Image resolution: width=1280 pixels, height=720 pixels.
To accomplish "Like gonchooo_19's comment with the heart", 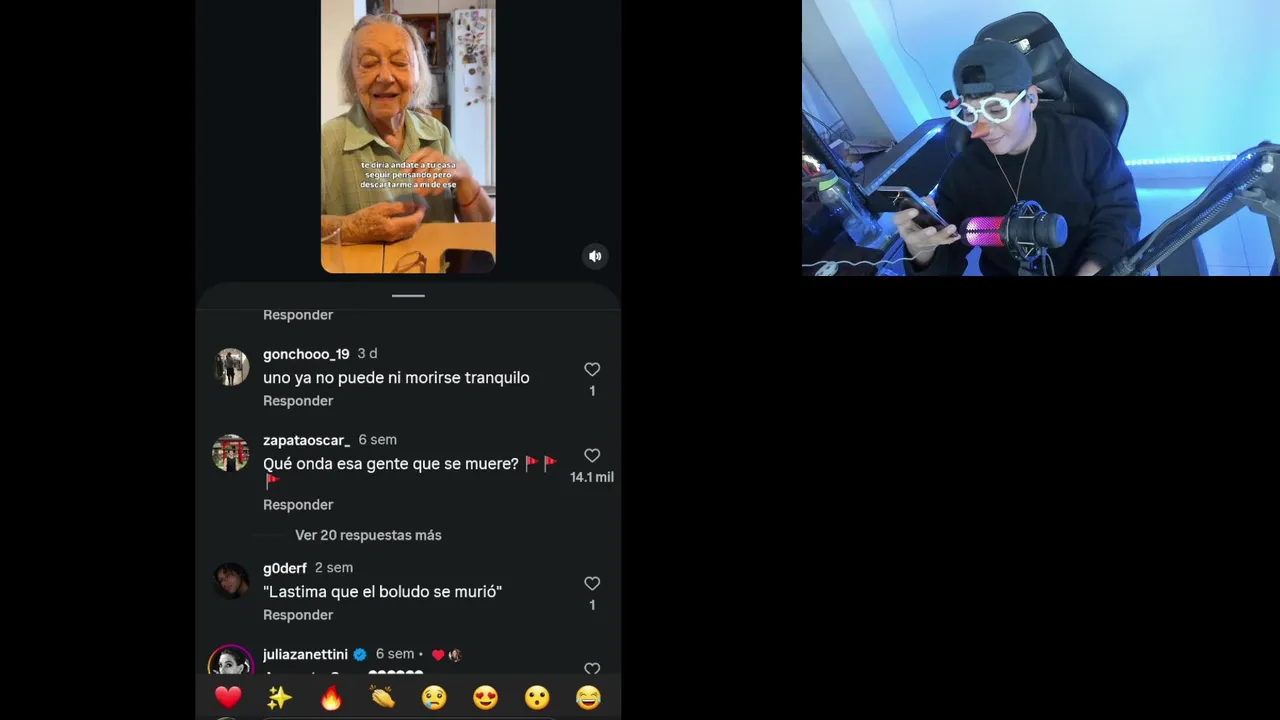I will [592, 369].
